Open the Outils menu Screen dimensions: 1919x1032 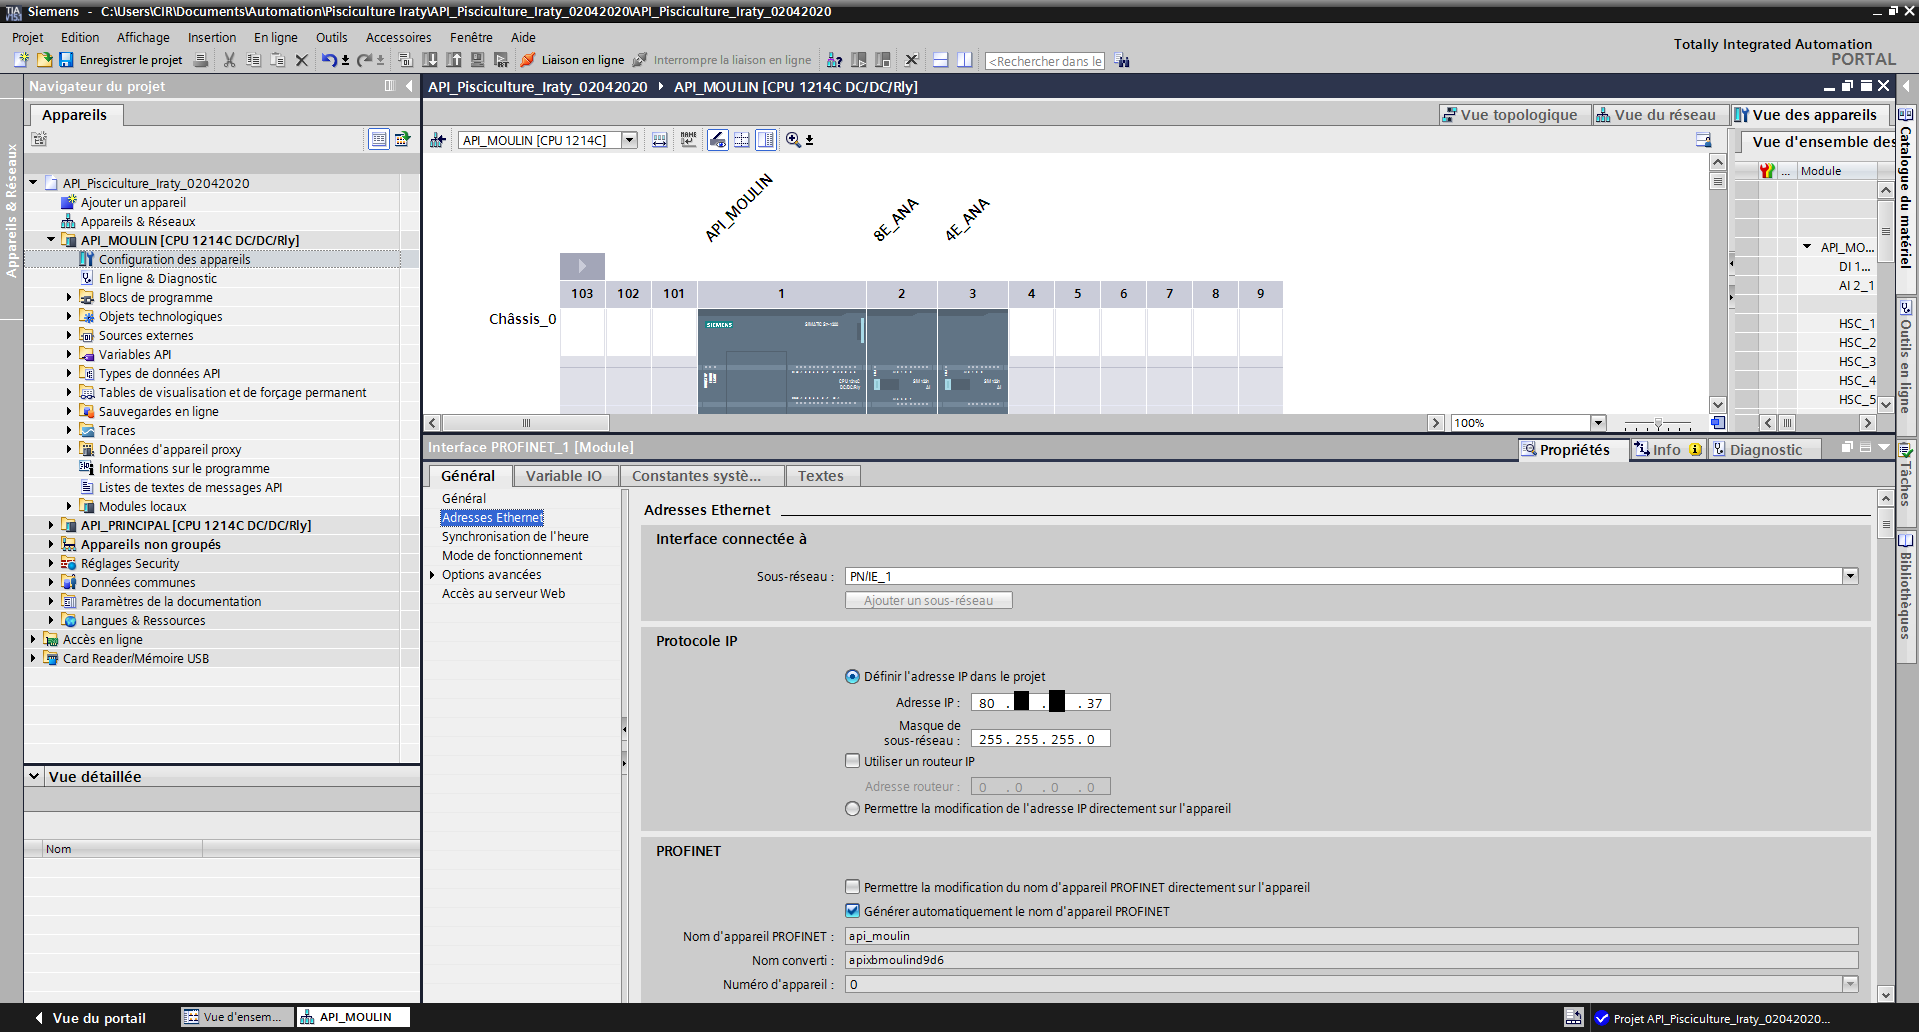point(331,37)
